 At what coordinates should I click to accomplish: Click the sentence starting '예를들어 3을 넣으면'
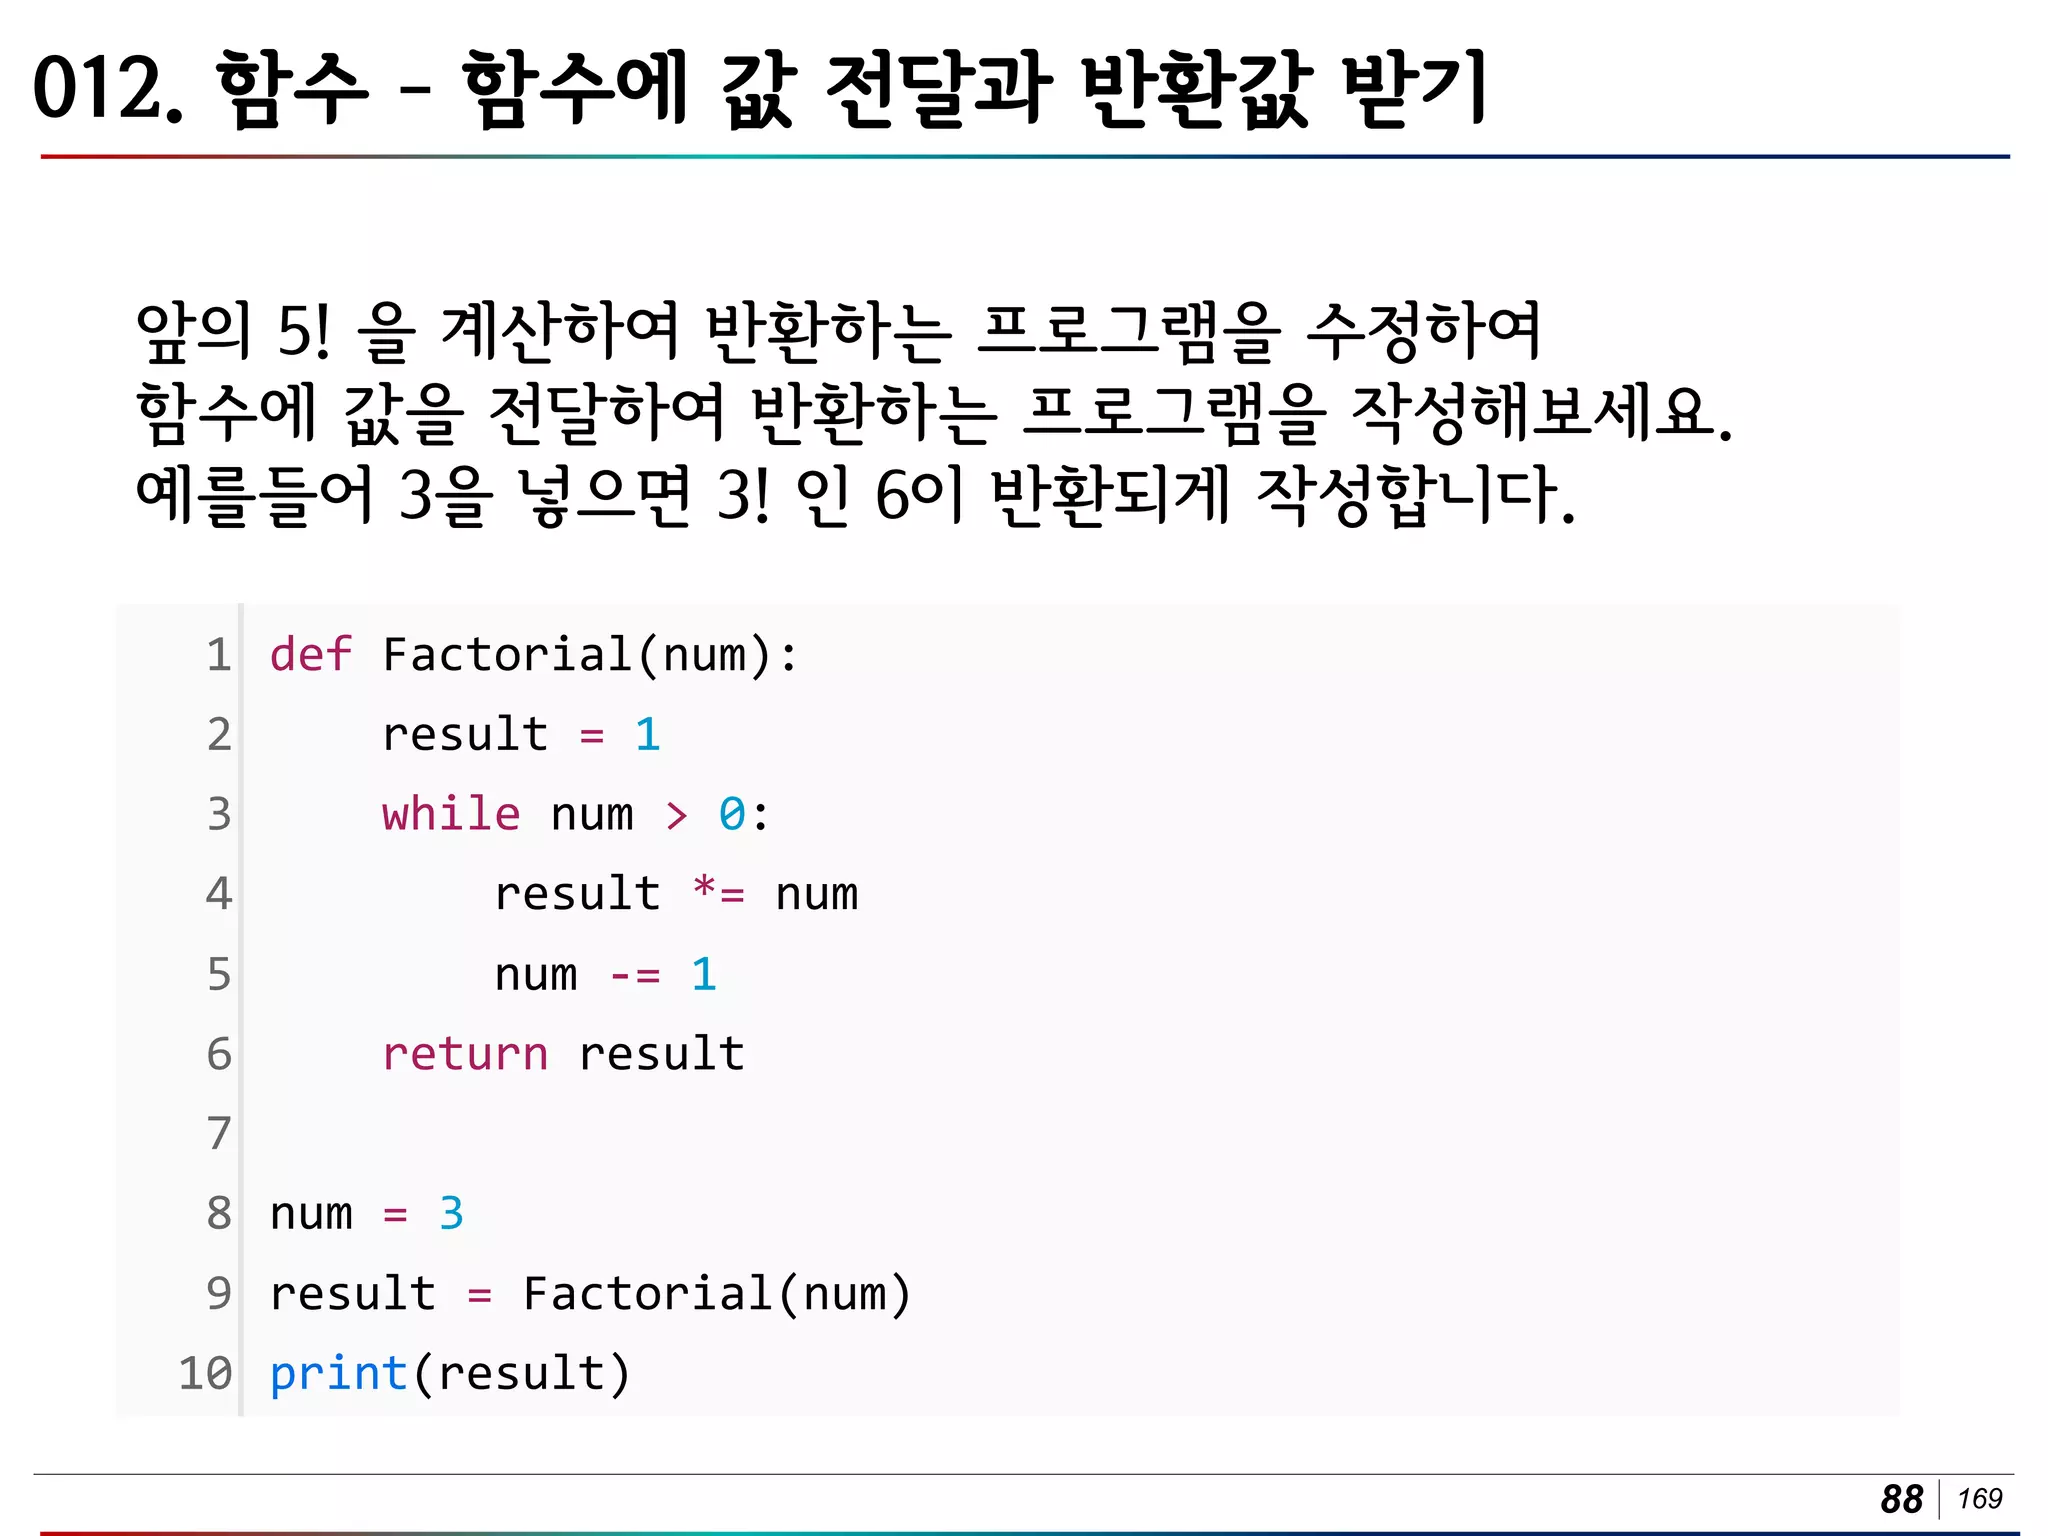click(x=856, y=495)
